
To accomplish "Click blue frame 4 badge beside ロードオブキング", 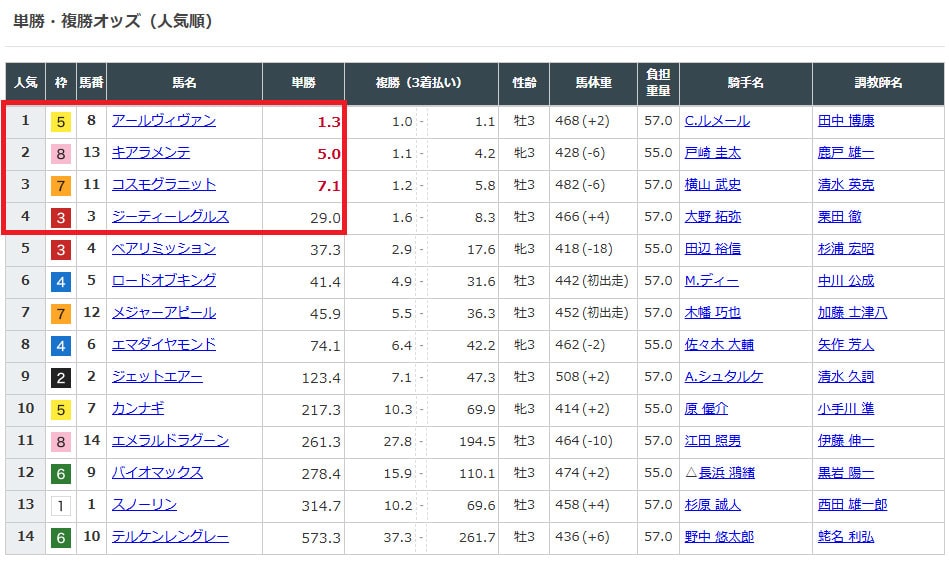I will click(61, 281).
